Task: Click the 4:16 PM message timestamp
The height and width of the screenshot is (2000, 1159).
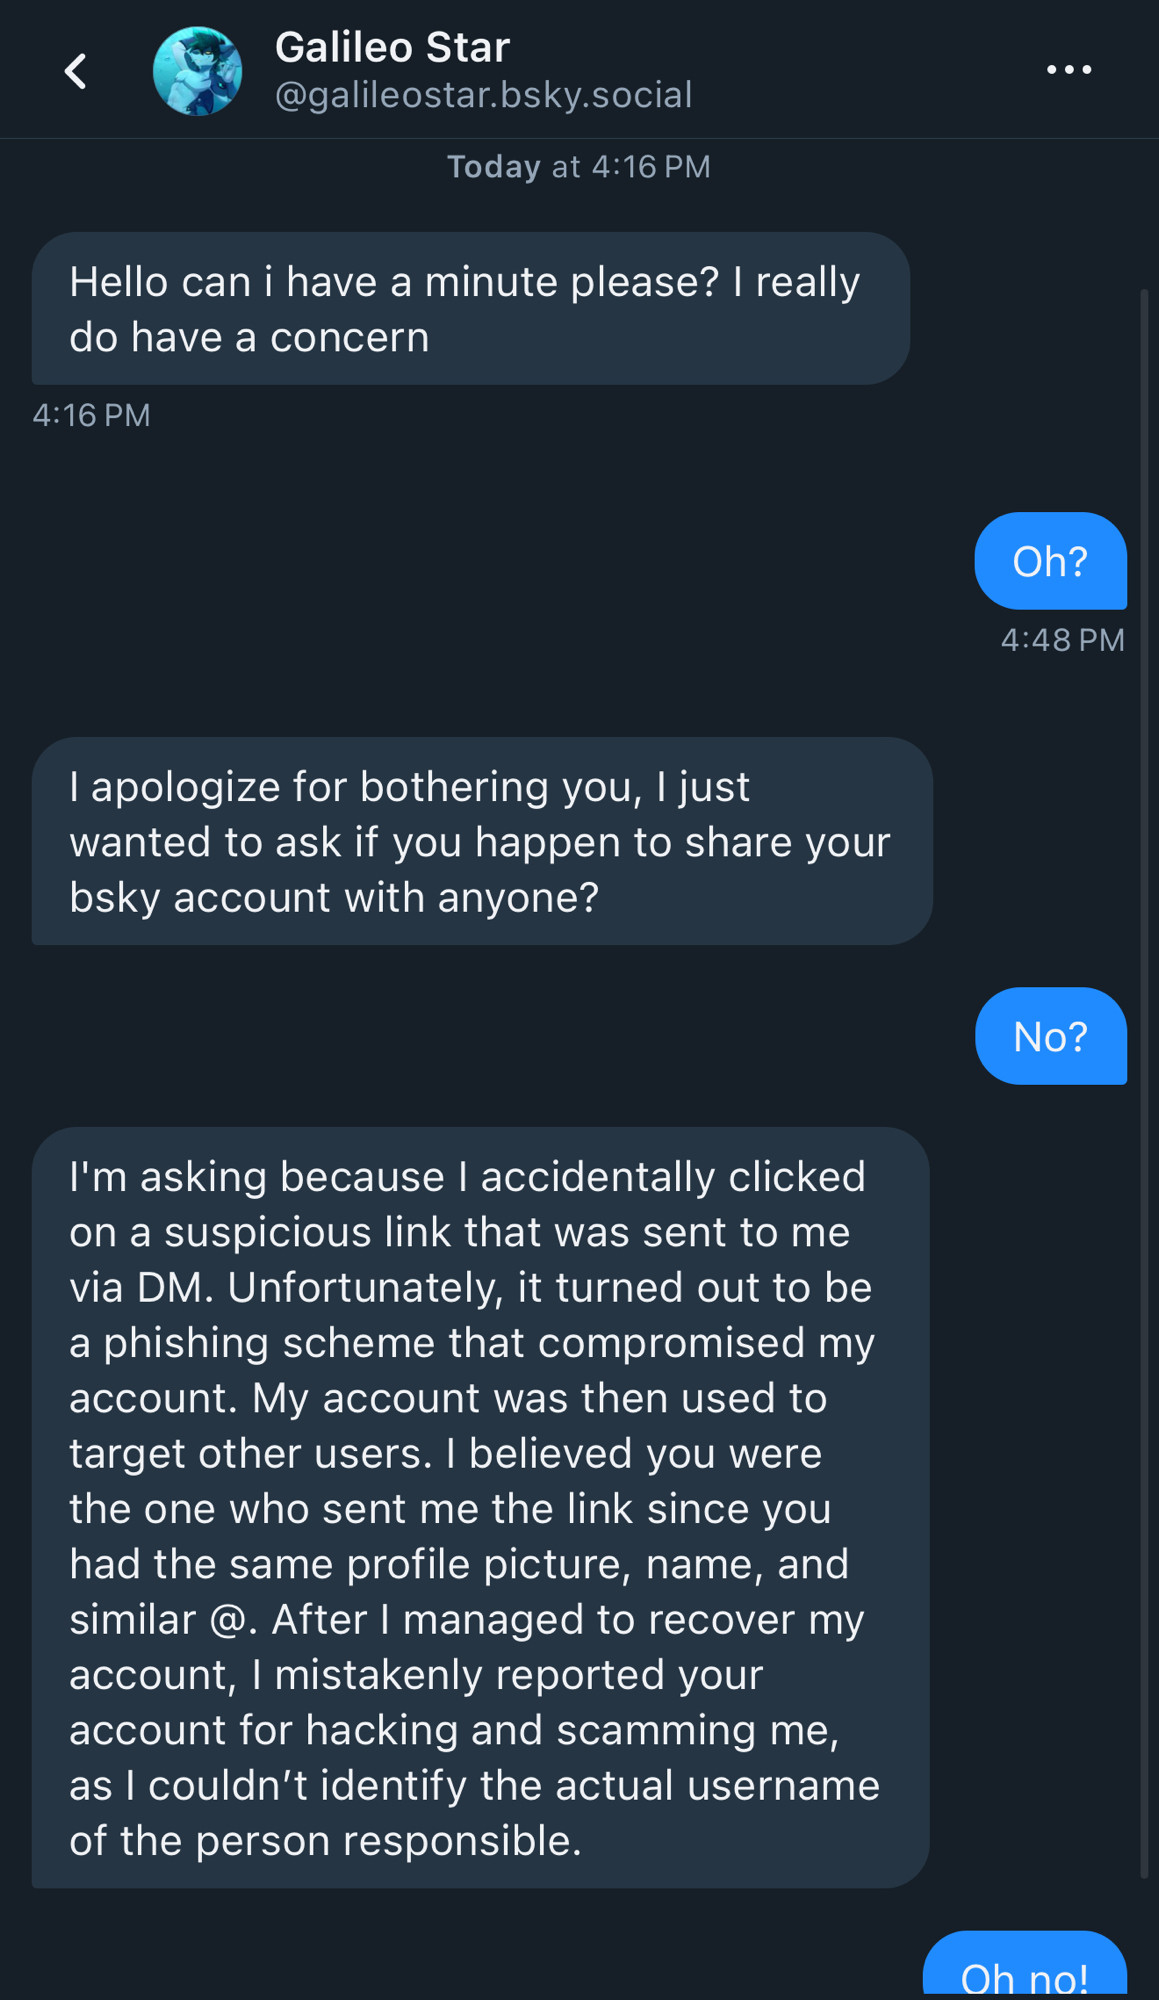Action: pos(91,415)
